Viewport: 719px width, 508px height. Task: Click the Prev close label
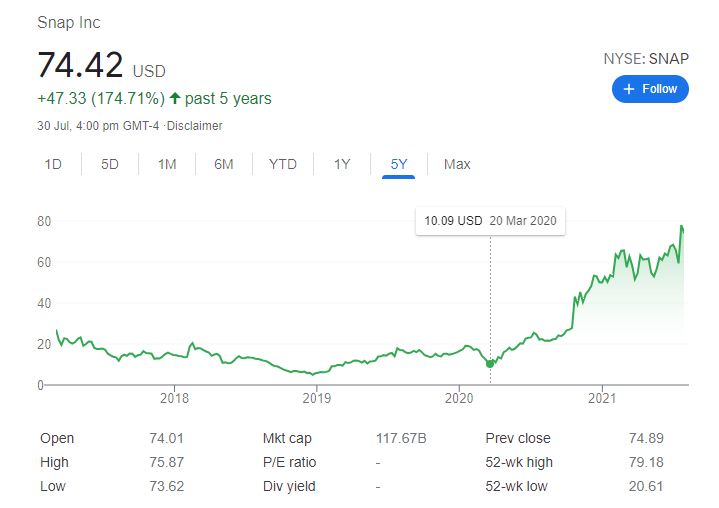click(x=518, y=438)
